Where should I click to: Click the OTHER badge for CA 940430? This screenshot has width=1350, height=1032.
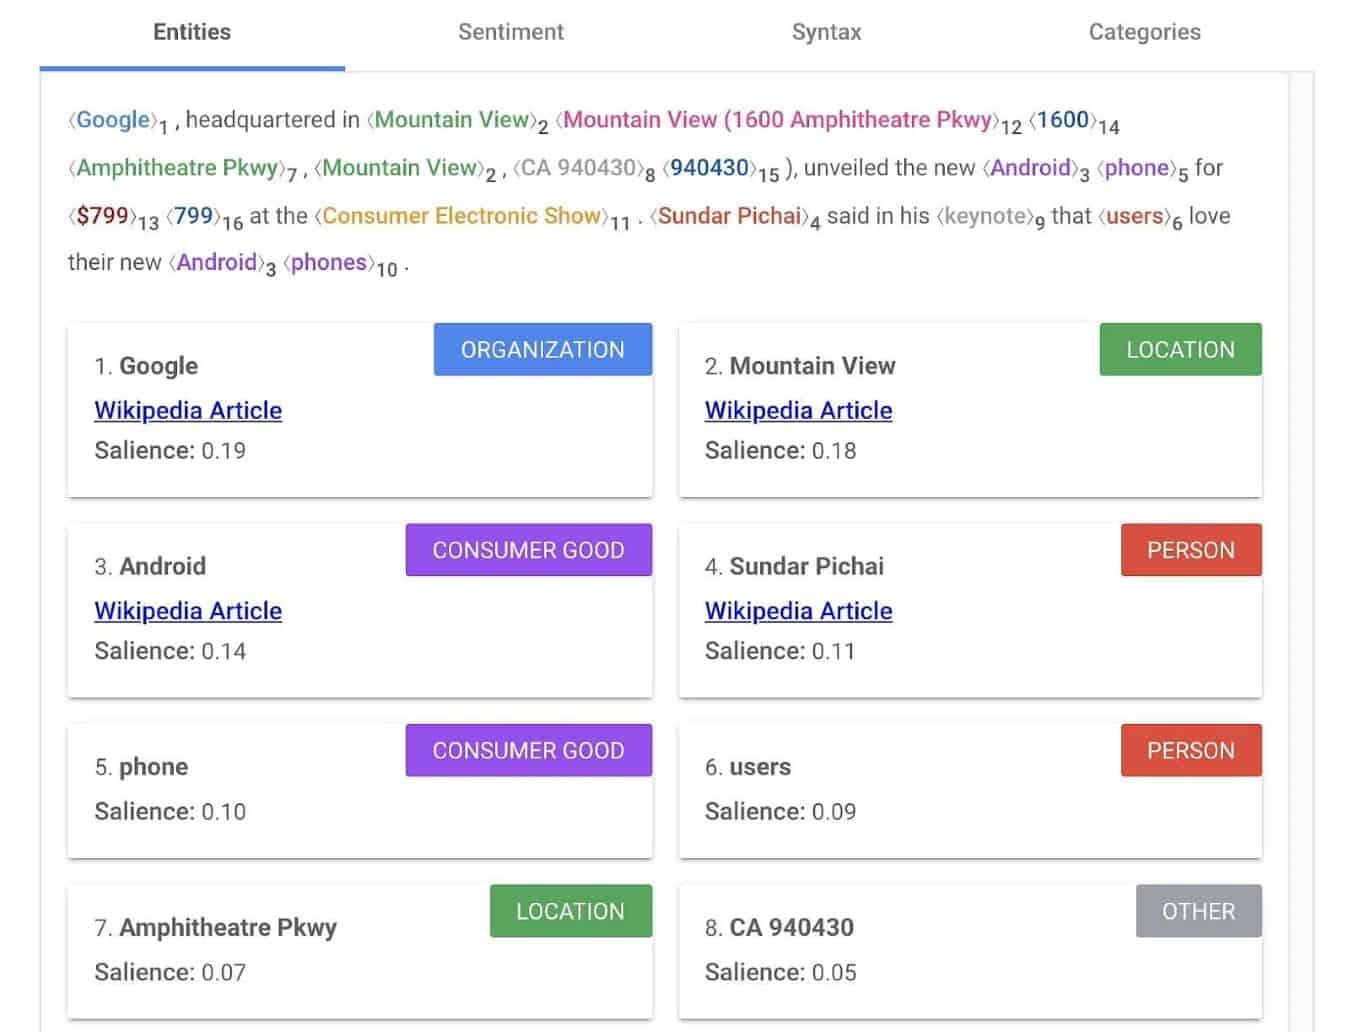point(1198,911)
